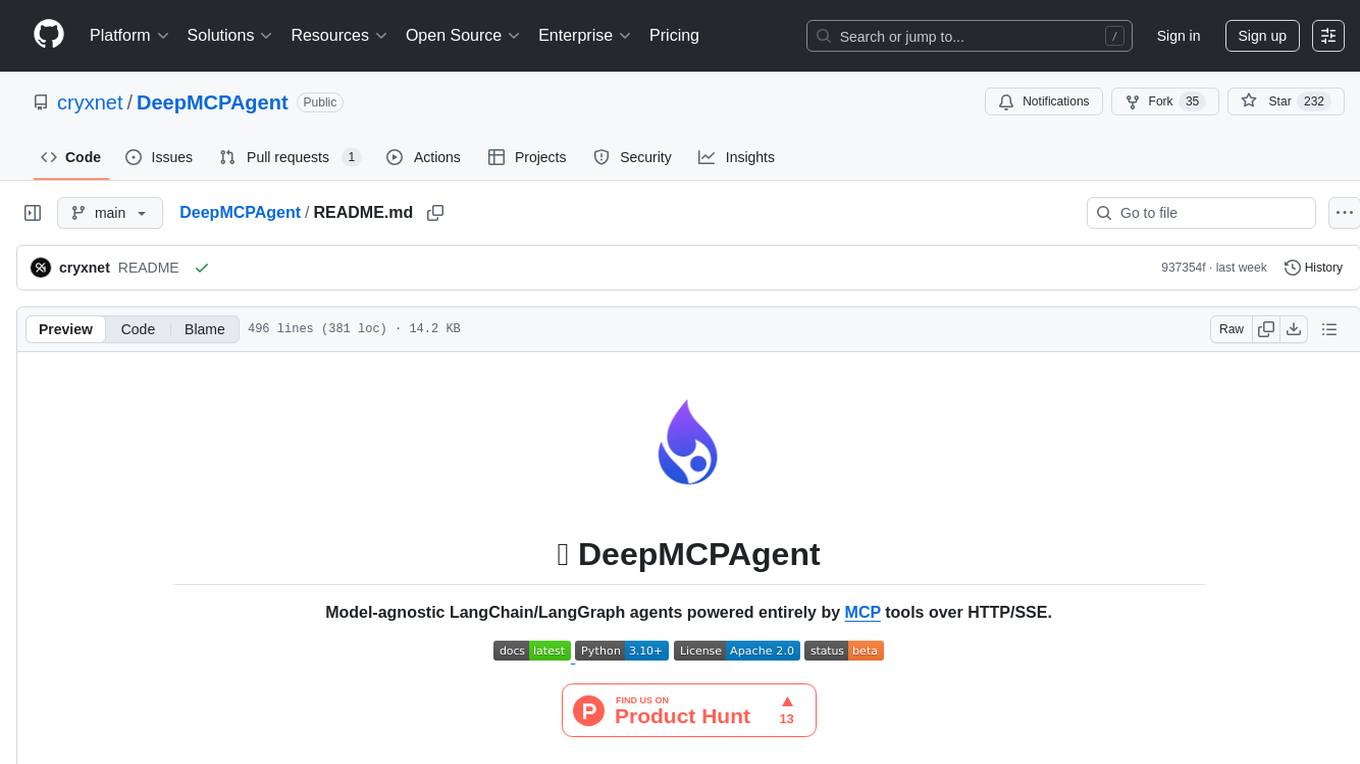Focus the Search or jump to field
Screen dimensions: 1360x764
969,36
